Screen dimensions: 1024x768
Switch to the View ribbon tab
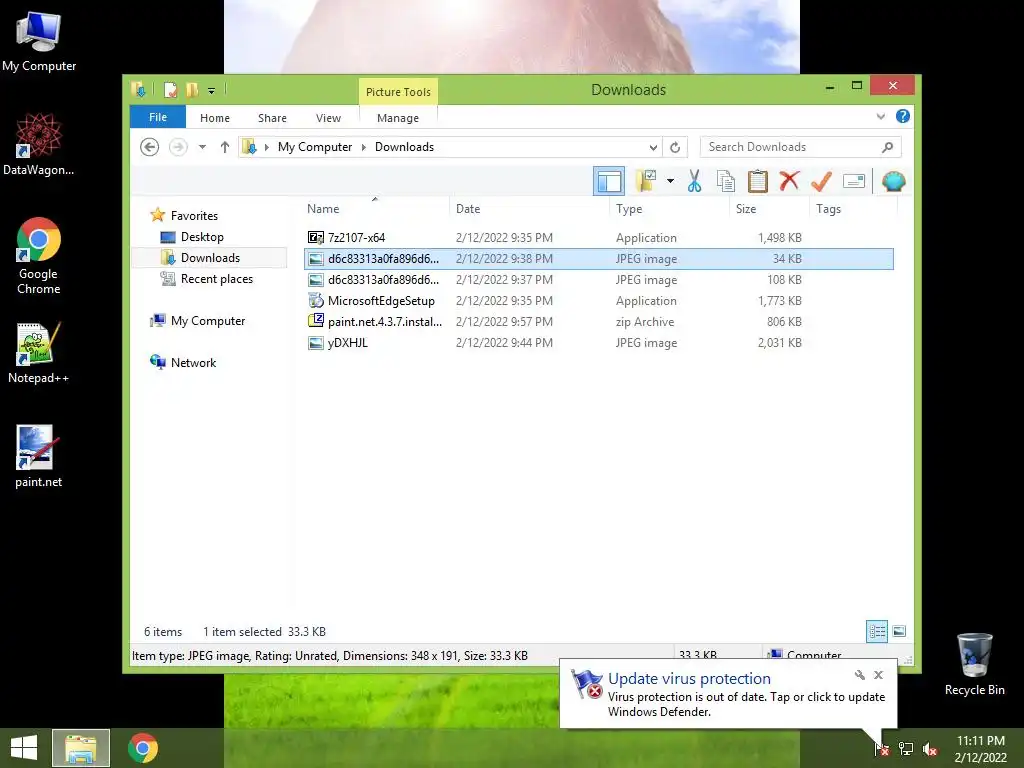tap(328, 118)
